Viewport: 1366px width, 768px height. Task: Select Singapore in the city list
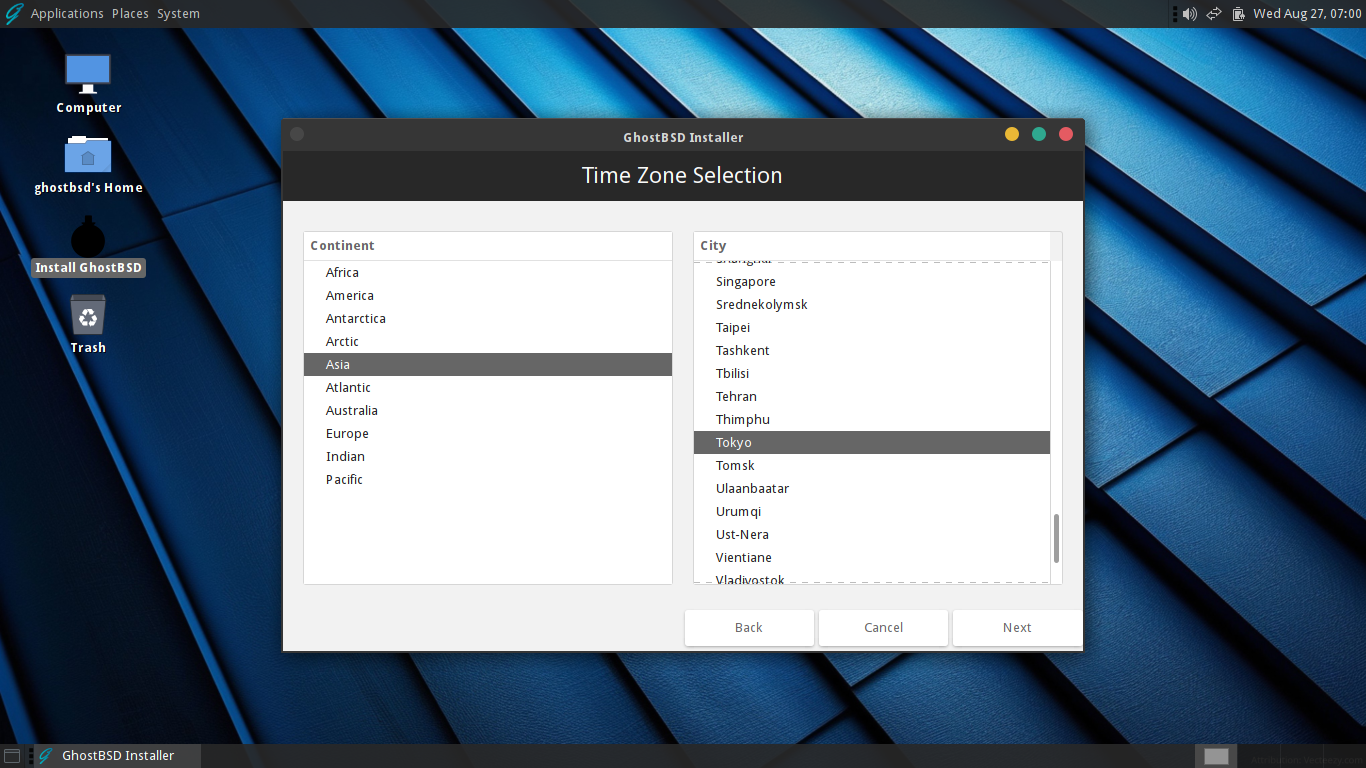point(872,282)
